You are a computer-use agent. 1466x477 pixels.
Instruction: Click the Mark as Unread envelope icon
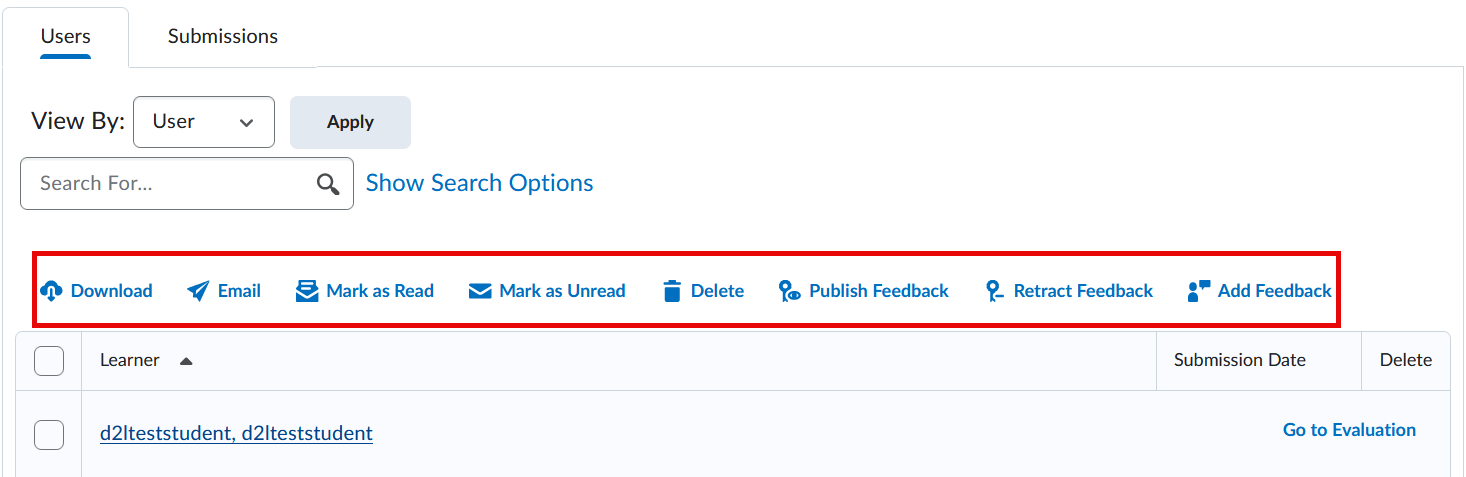click(x=480, y=291)
